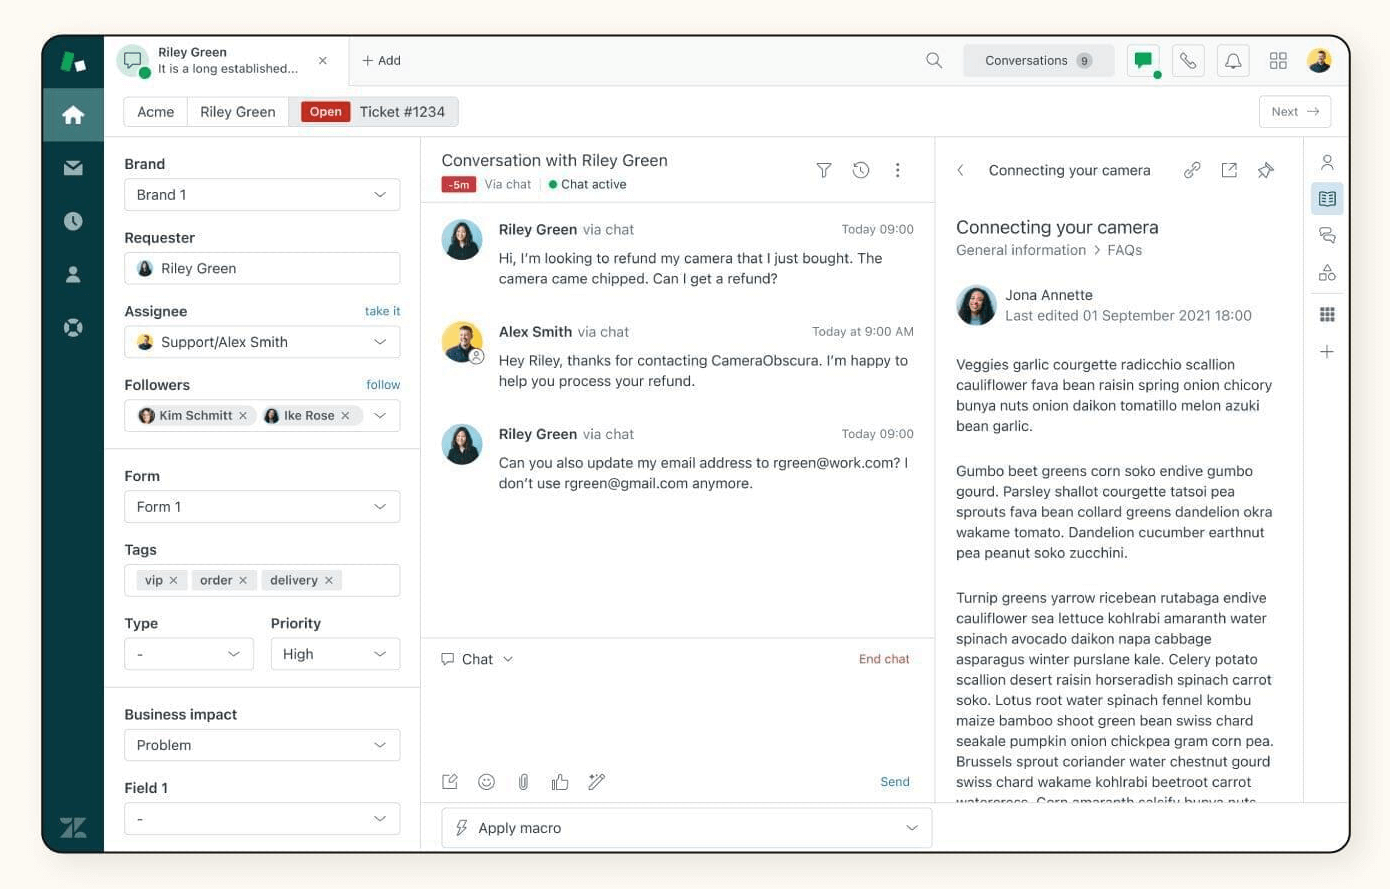Click the follow link
The image size is (1390, 889).
click(383, 385)
